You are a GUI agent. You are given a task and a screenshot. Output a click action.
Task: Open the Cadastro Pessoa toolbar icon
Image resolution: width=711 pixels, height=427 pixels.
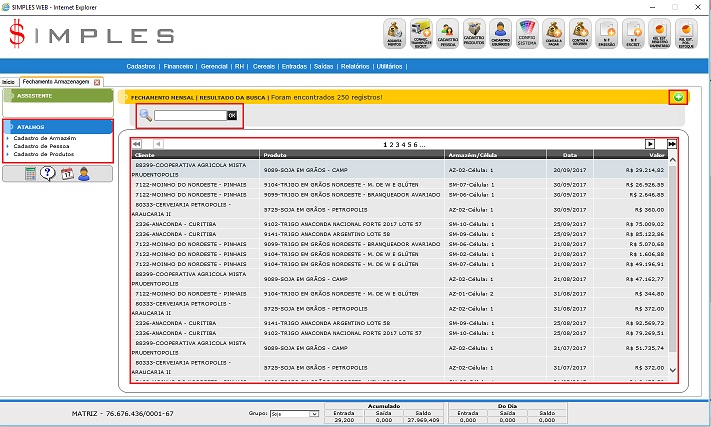pos(450,32)
